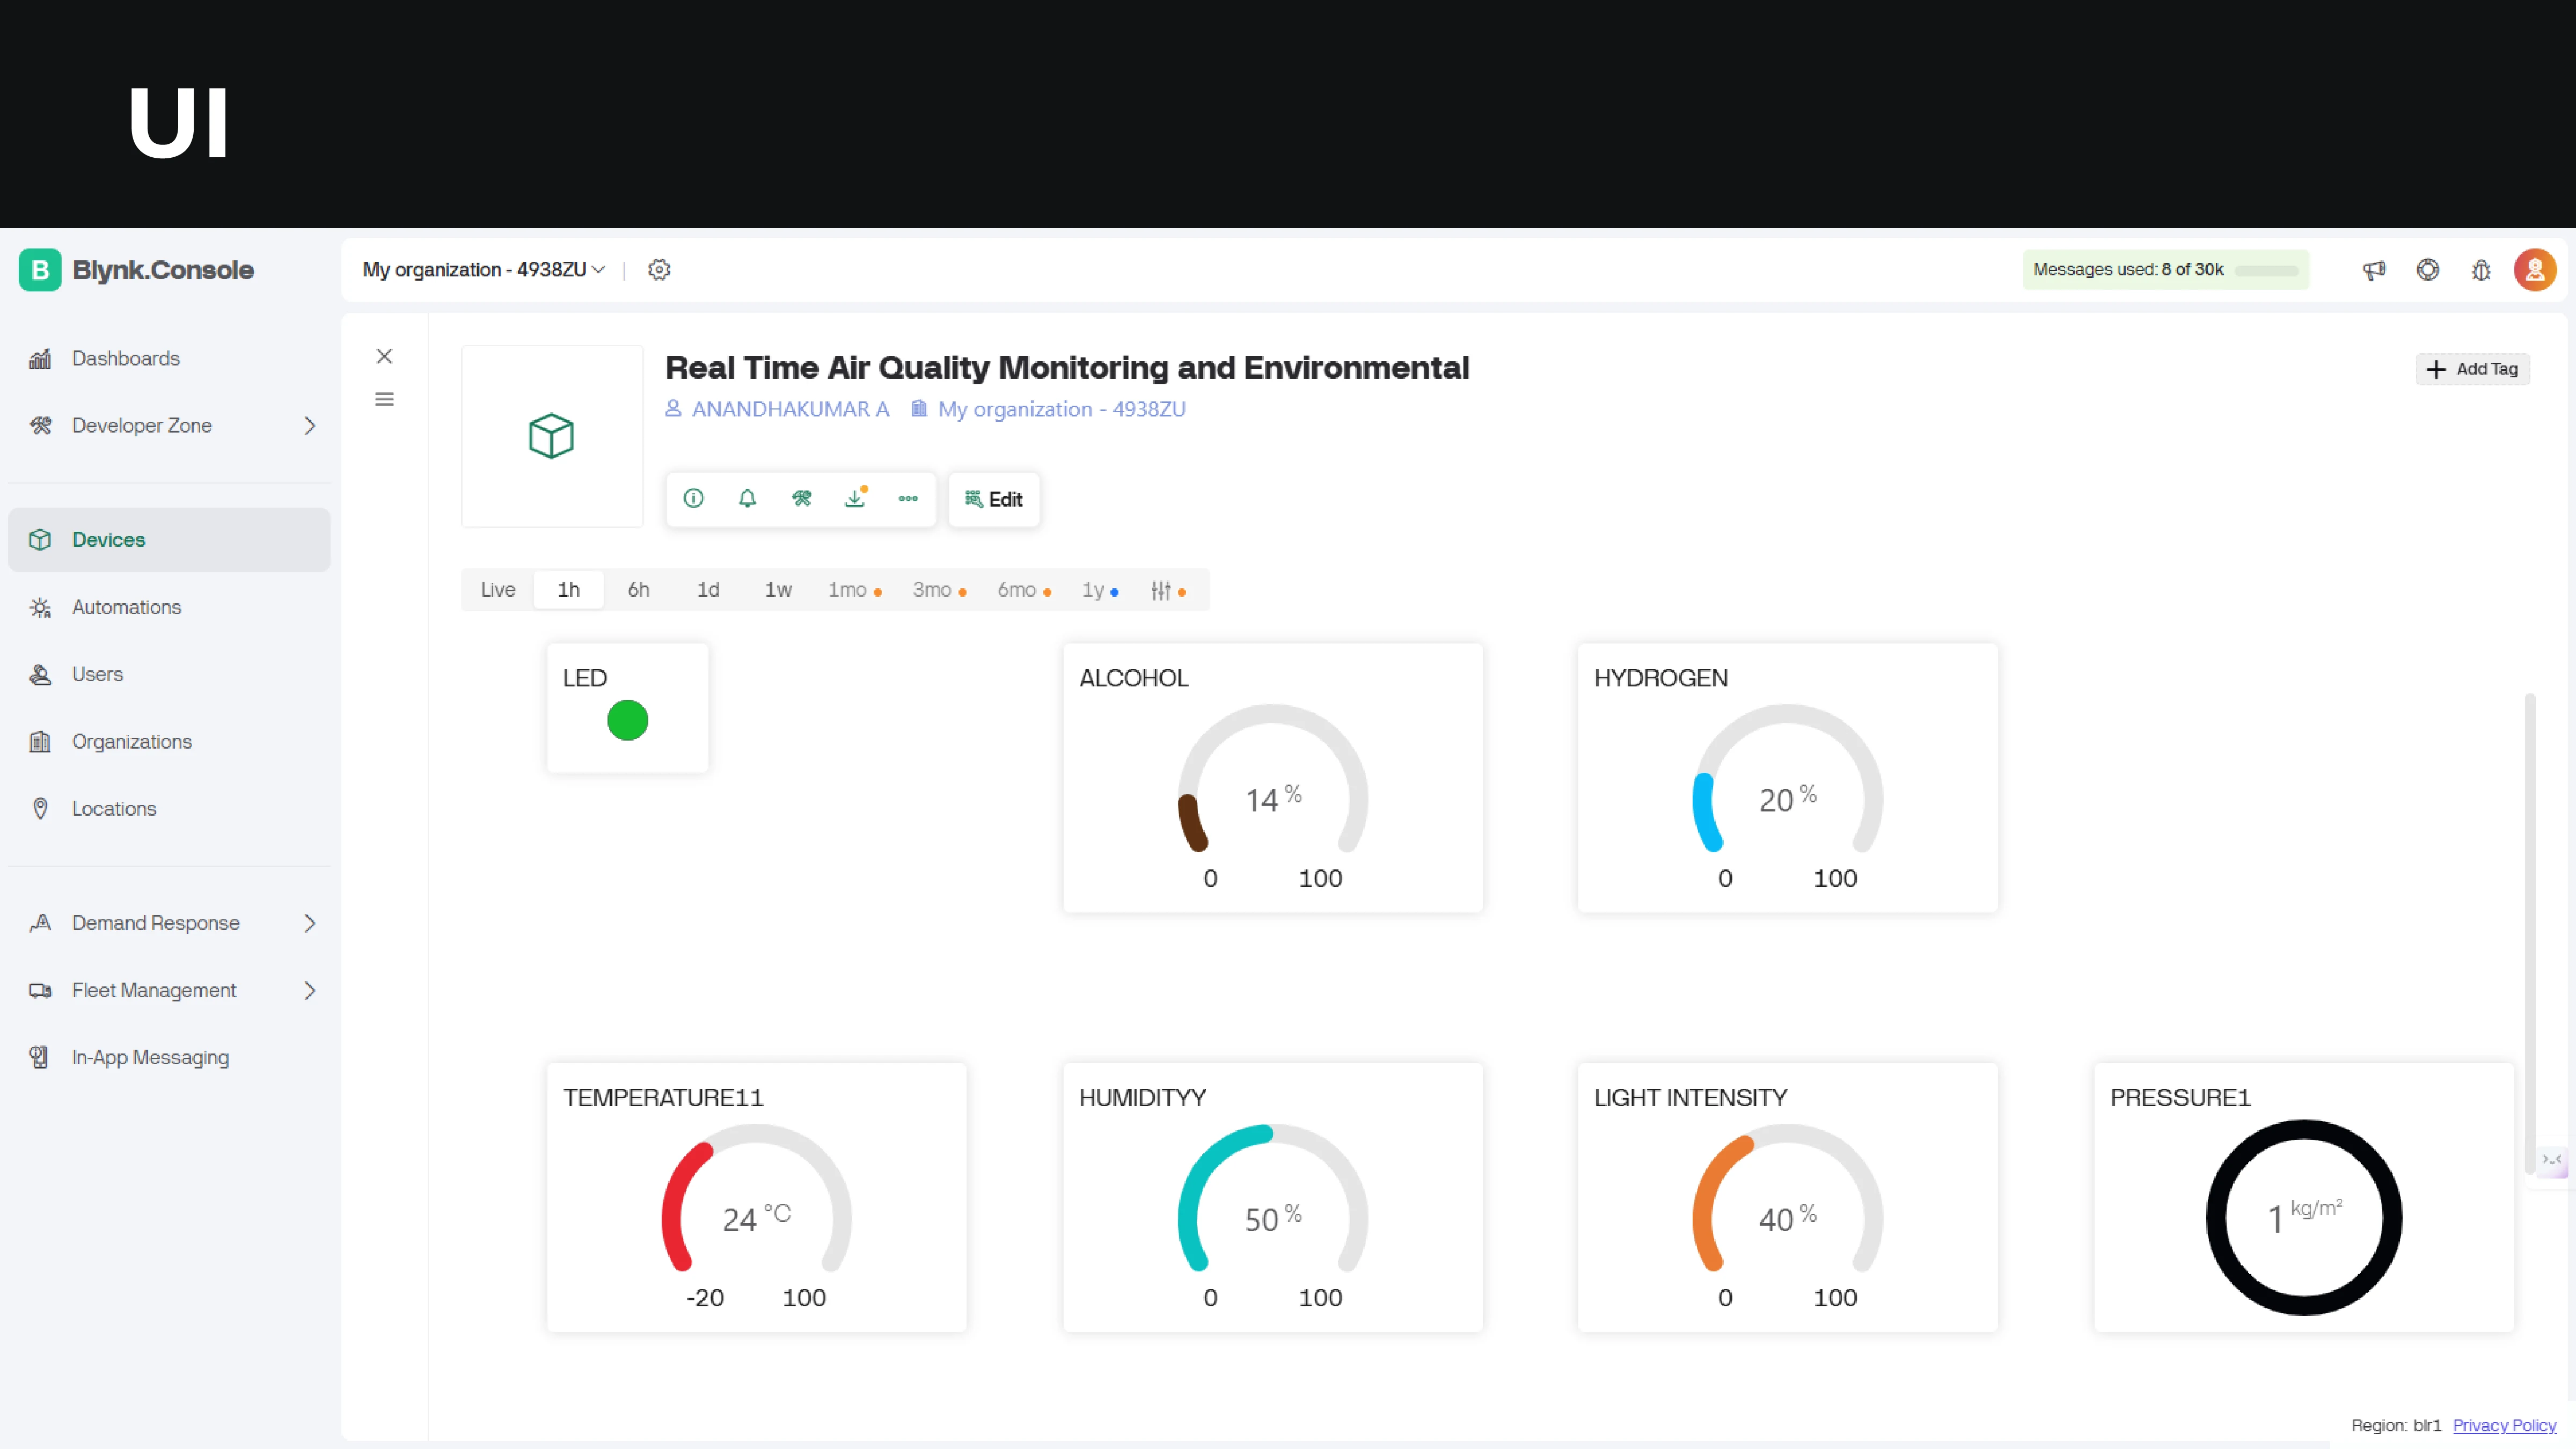
Task: Open the user profile avatar
Action: [x=2534, y=270]
